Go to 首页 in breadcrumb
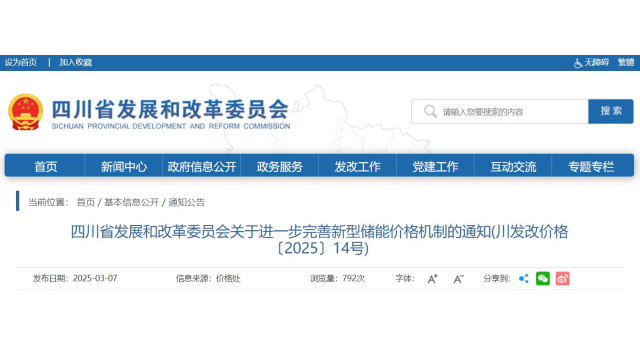 pos(85,202)
